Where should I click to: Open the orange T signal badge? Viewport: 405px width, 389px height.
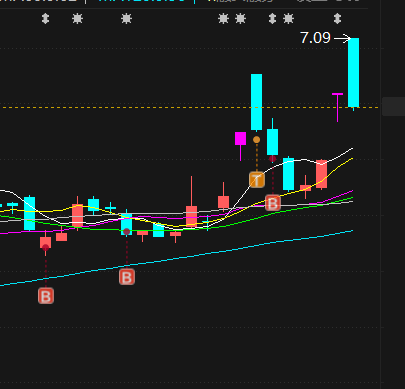click(257, 180)
